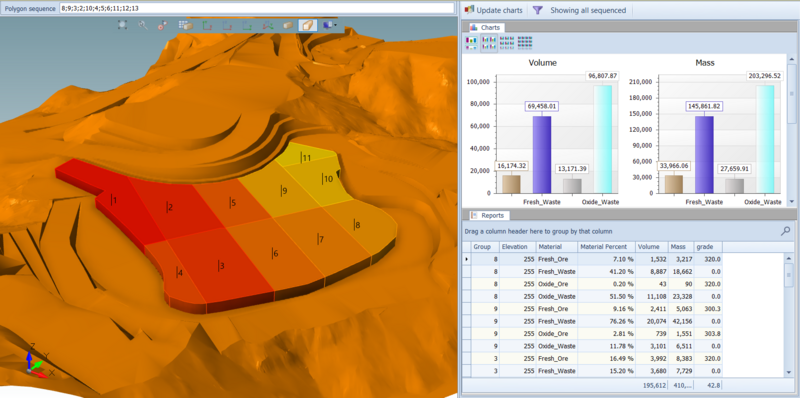The width and height of the screenshot is (800, 398).
Task: Open the monitor display options dropdown
Action: (329, 24)
